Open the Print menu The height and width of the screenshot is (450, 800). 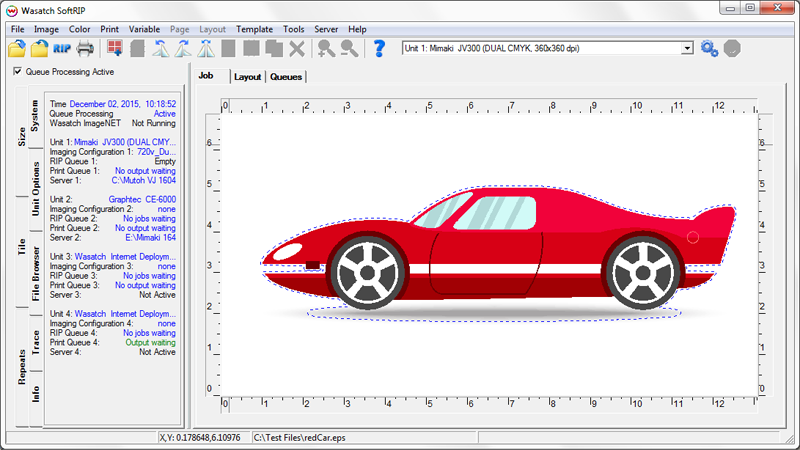(x=109, y=29)
